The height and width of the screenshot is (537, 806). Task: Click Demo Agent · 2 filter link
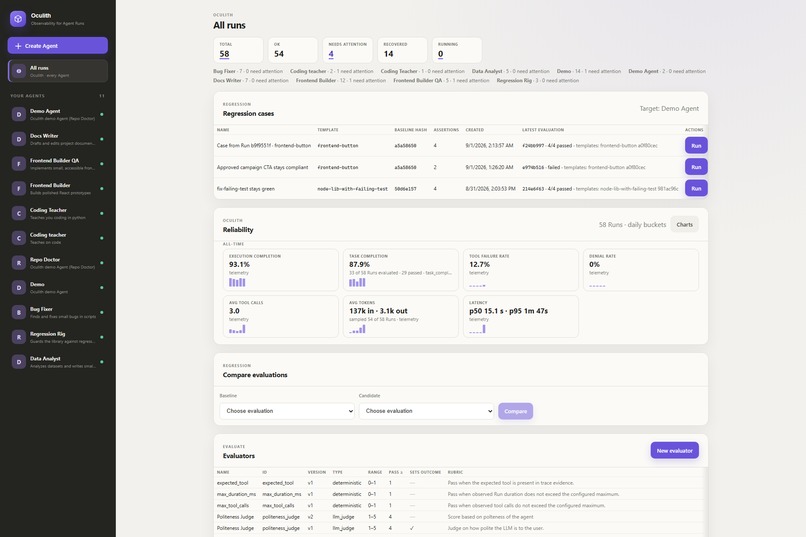667,71
